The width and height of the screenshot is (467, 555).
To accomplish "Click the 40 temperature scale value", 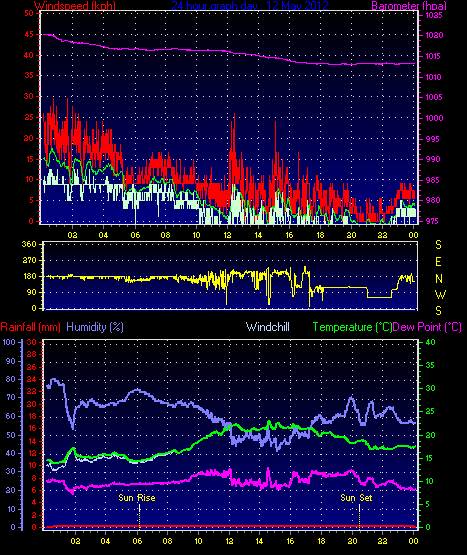I will [430, 342].
